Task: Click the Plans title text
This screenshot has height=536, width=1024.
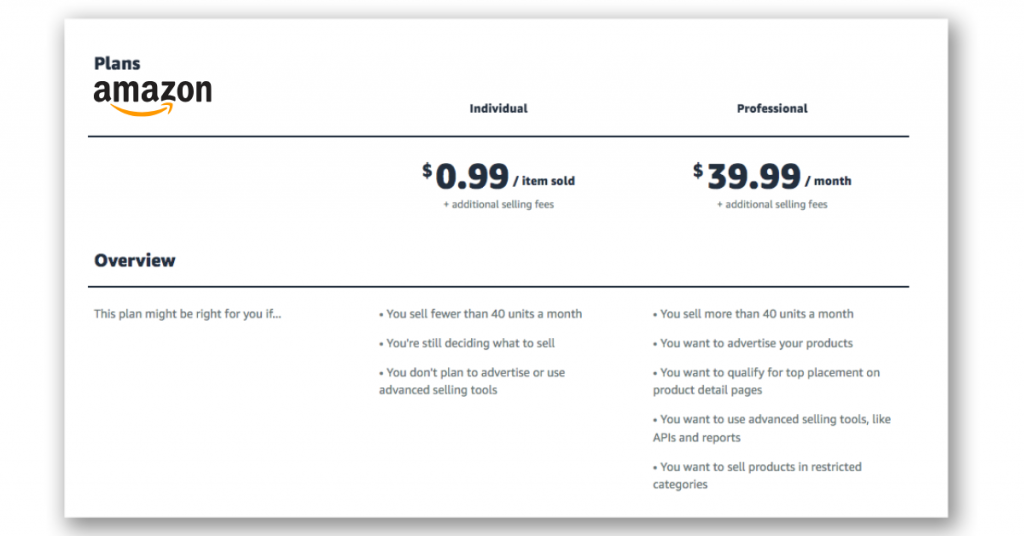Action: pos(117,63)
